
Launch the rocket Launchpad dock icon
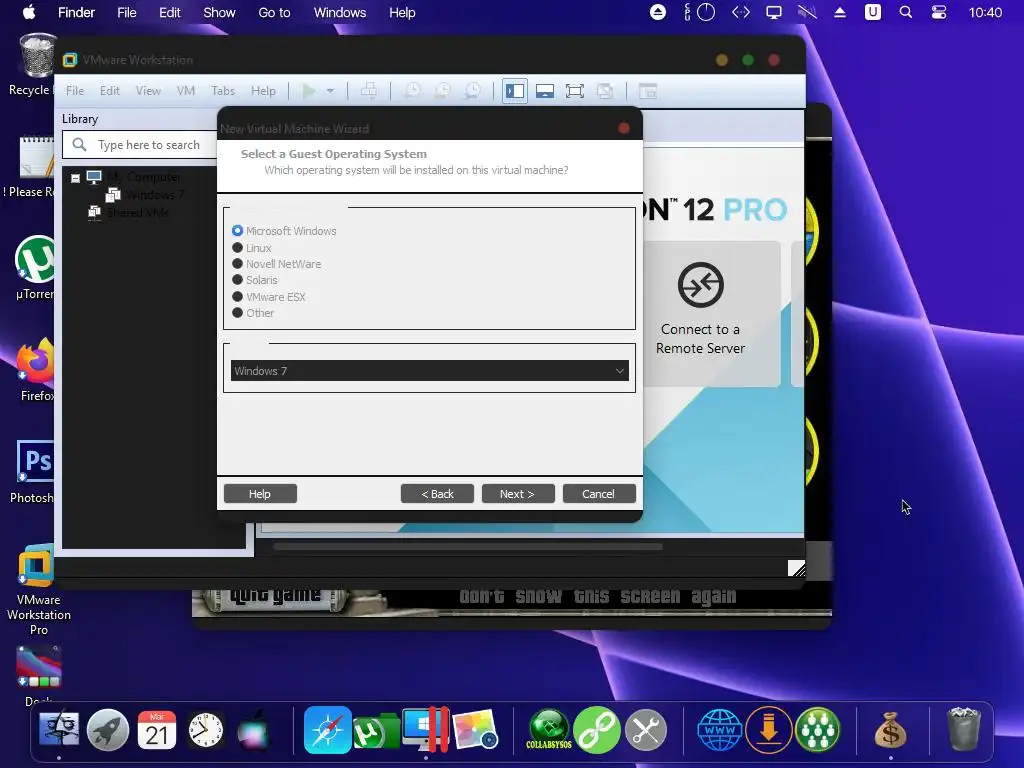[108, 729]
